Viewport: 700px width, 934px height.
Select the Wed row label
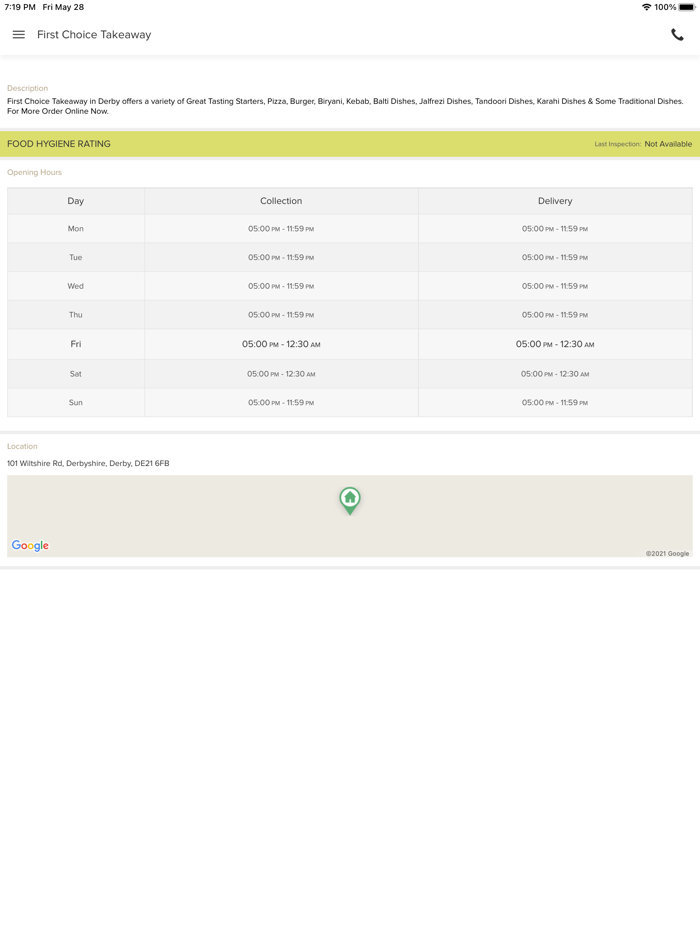(76, 286)
